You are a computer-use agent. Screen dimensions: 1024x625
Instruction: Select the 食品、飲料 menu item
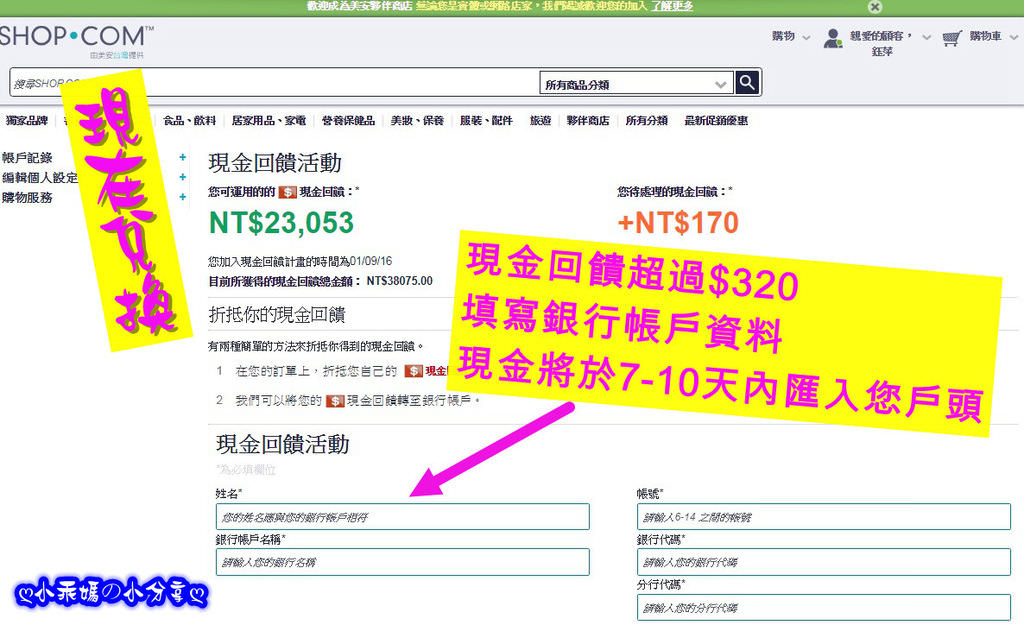189,121
